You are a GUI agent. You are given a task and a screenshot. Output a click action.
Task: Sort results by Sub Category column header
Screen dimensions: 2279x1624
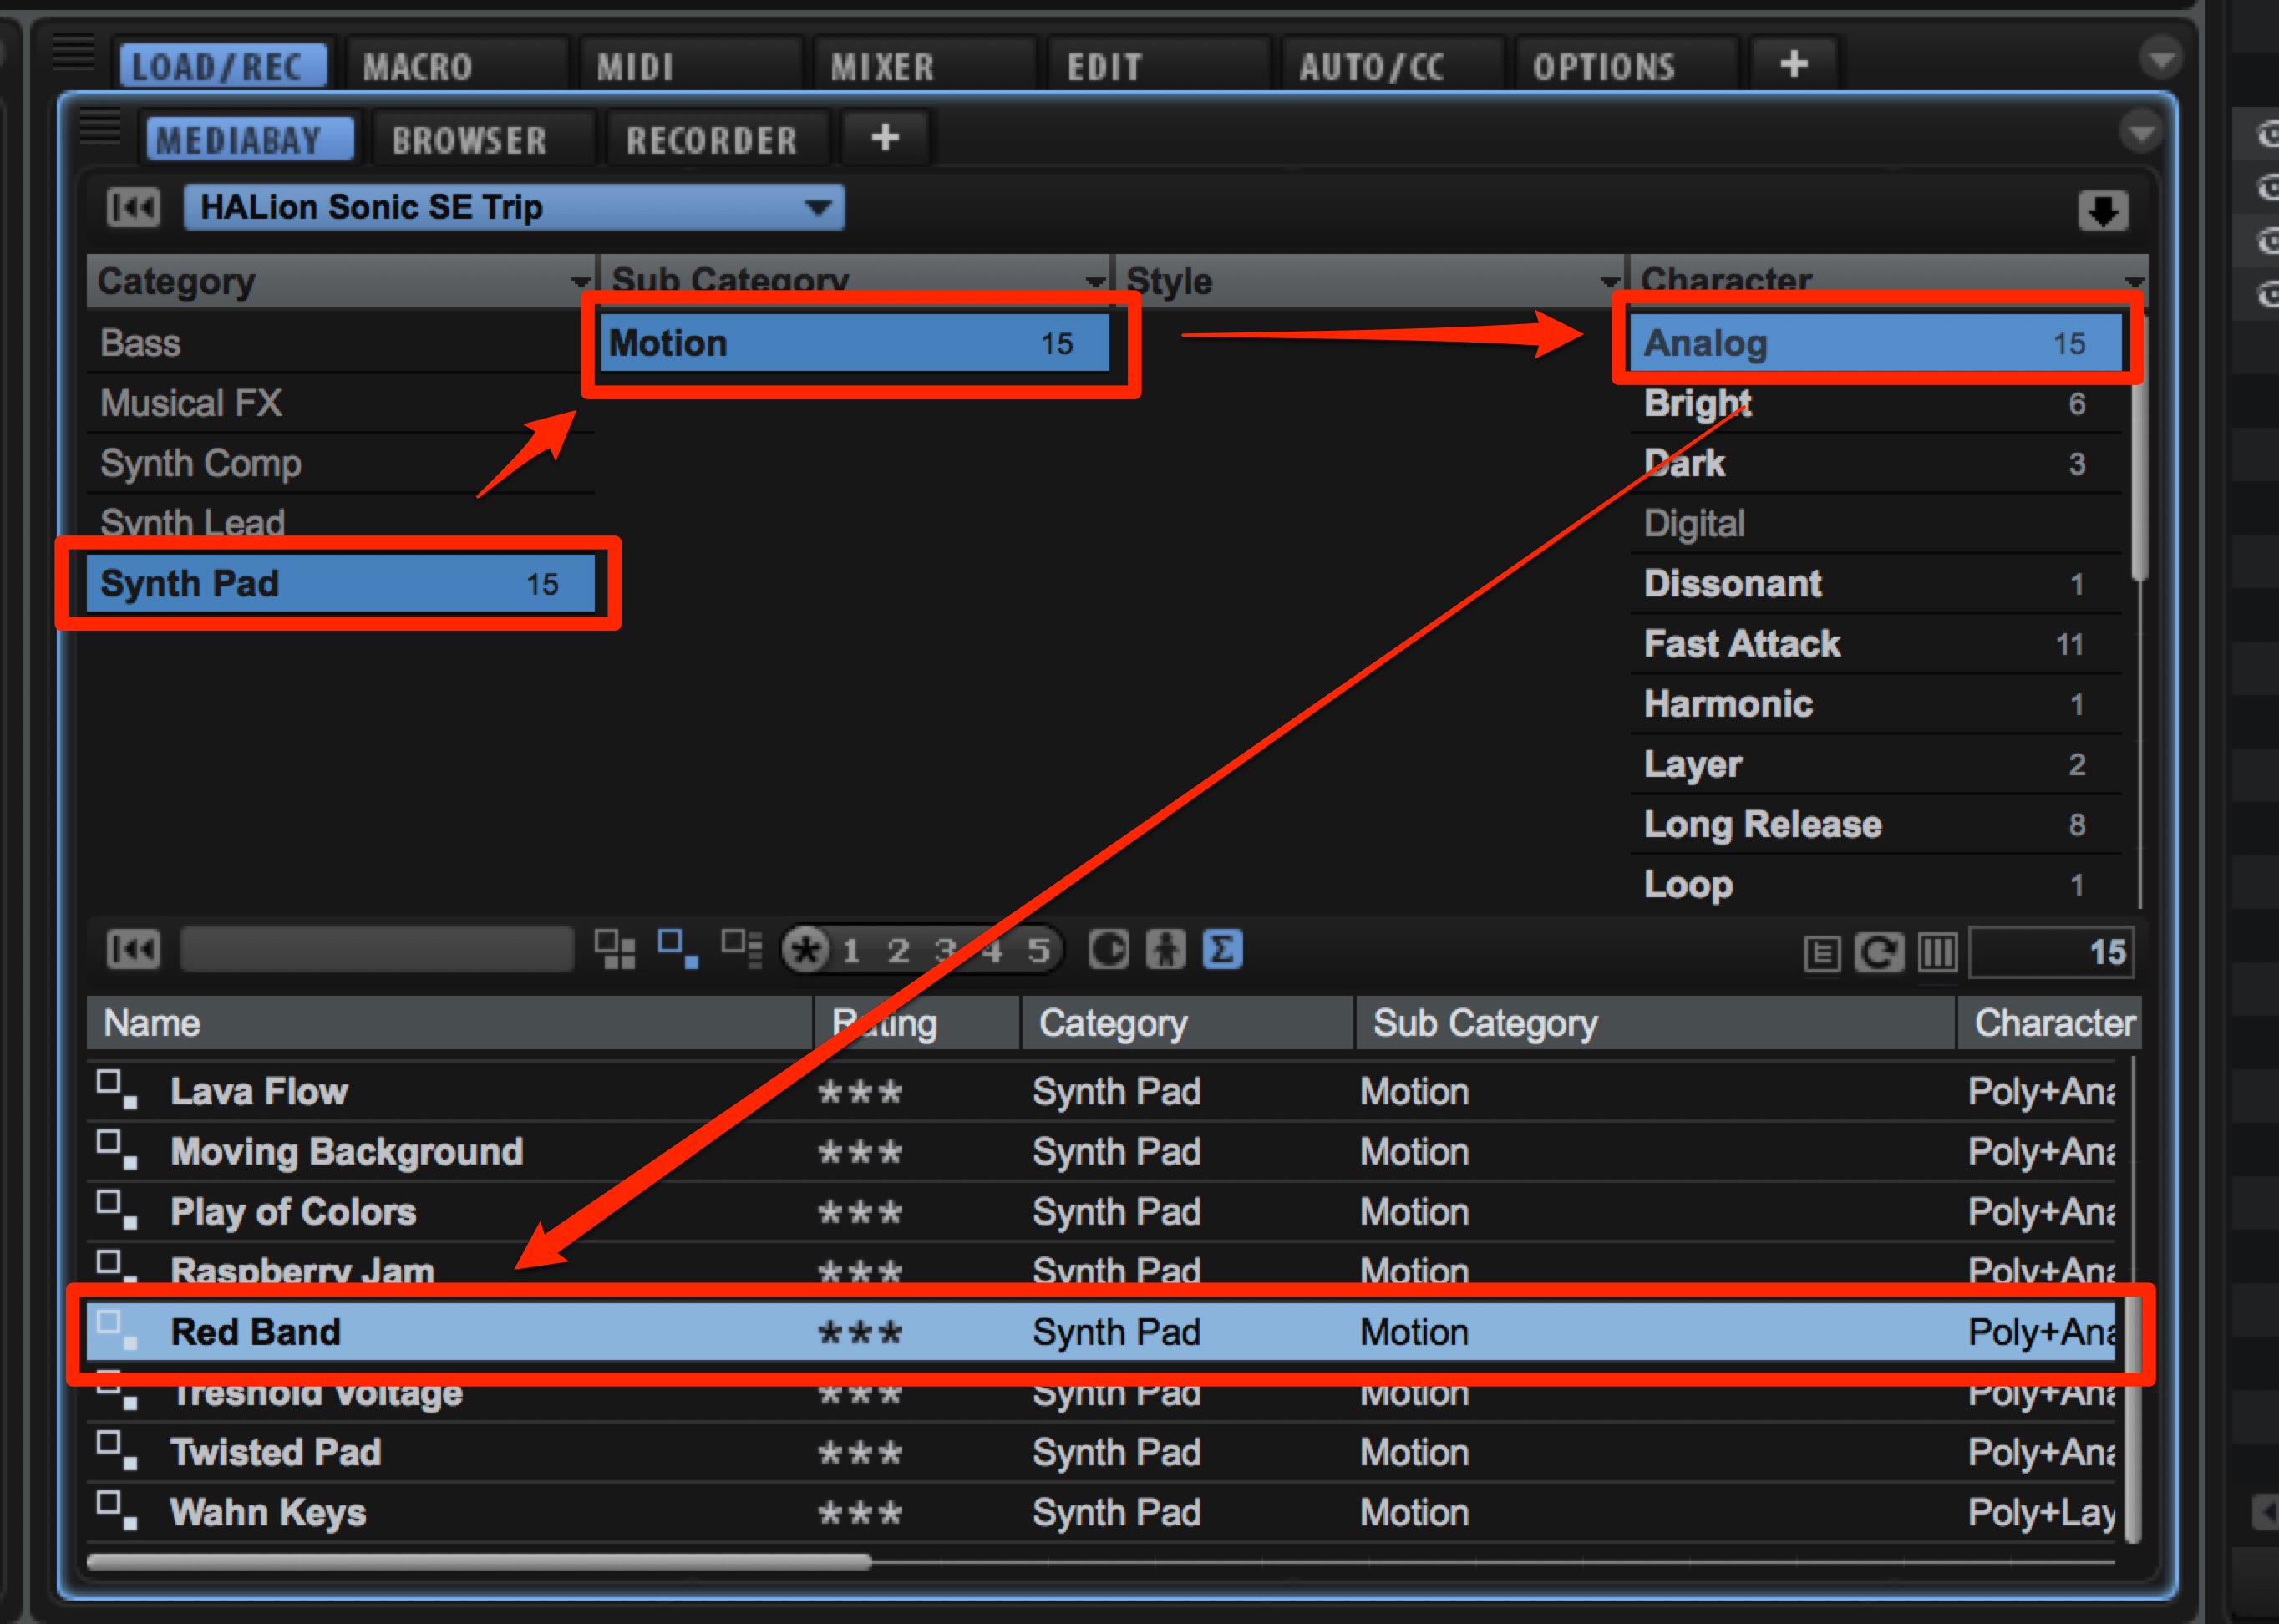(x=1655, y=1023)
